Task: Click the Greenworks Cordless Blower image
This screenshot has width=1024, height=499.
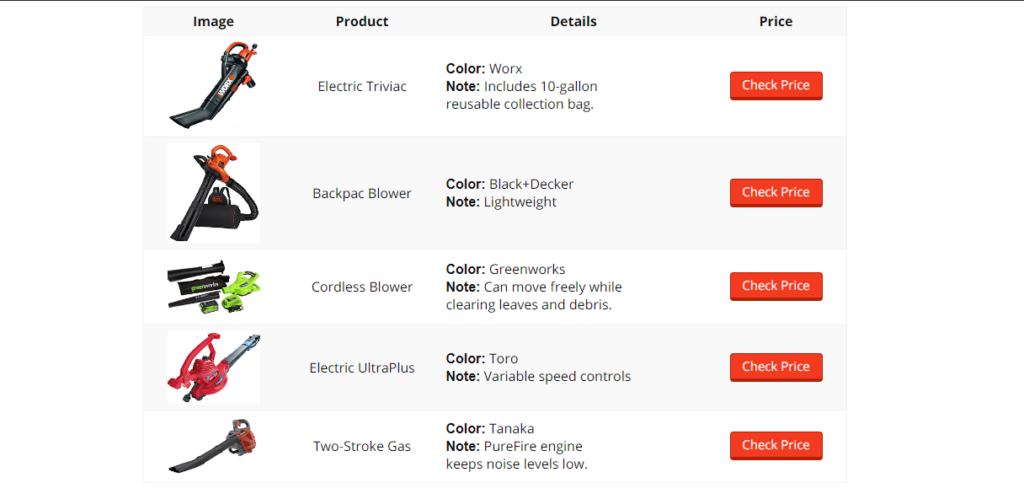Action: click(x=213, y=287)
